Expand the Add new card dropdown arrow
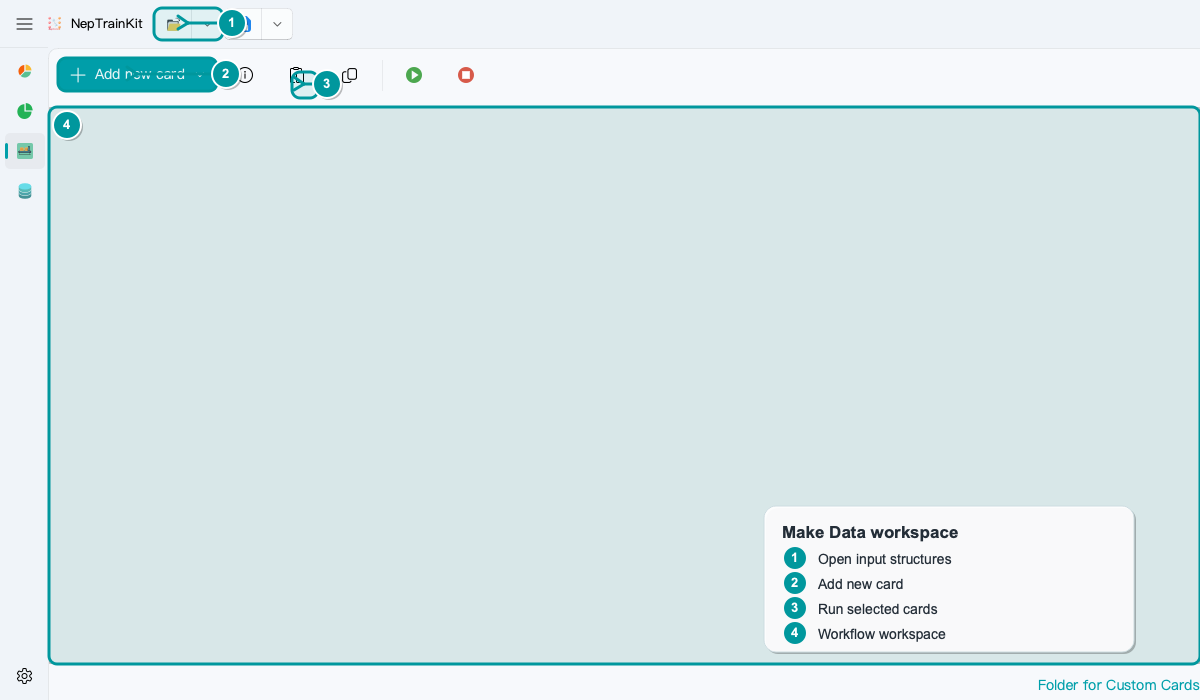Screen dimensions: 1200x700 click(200, 75)
